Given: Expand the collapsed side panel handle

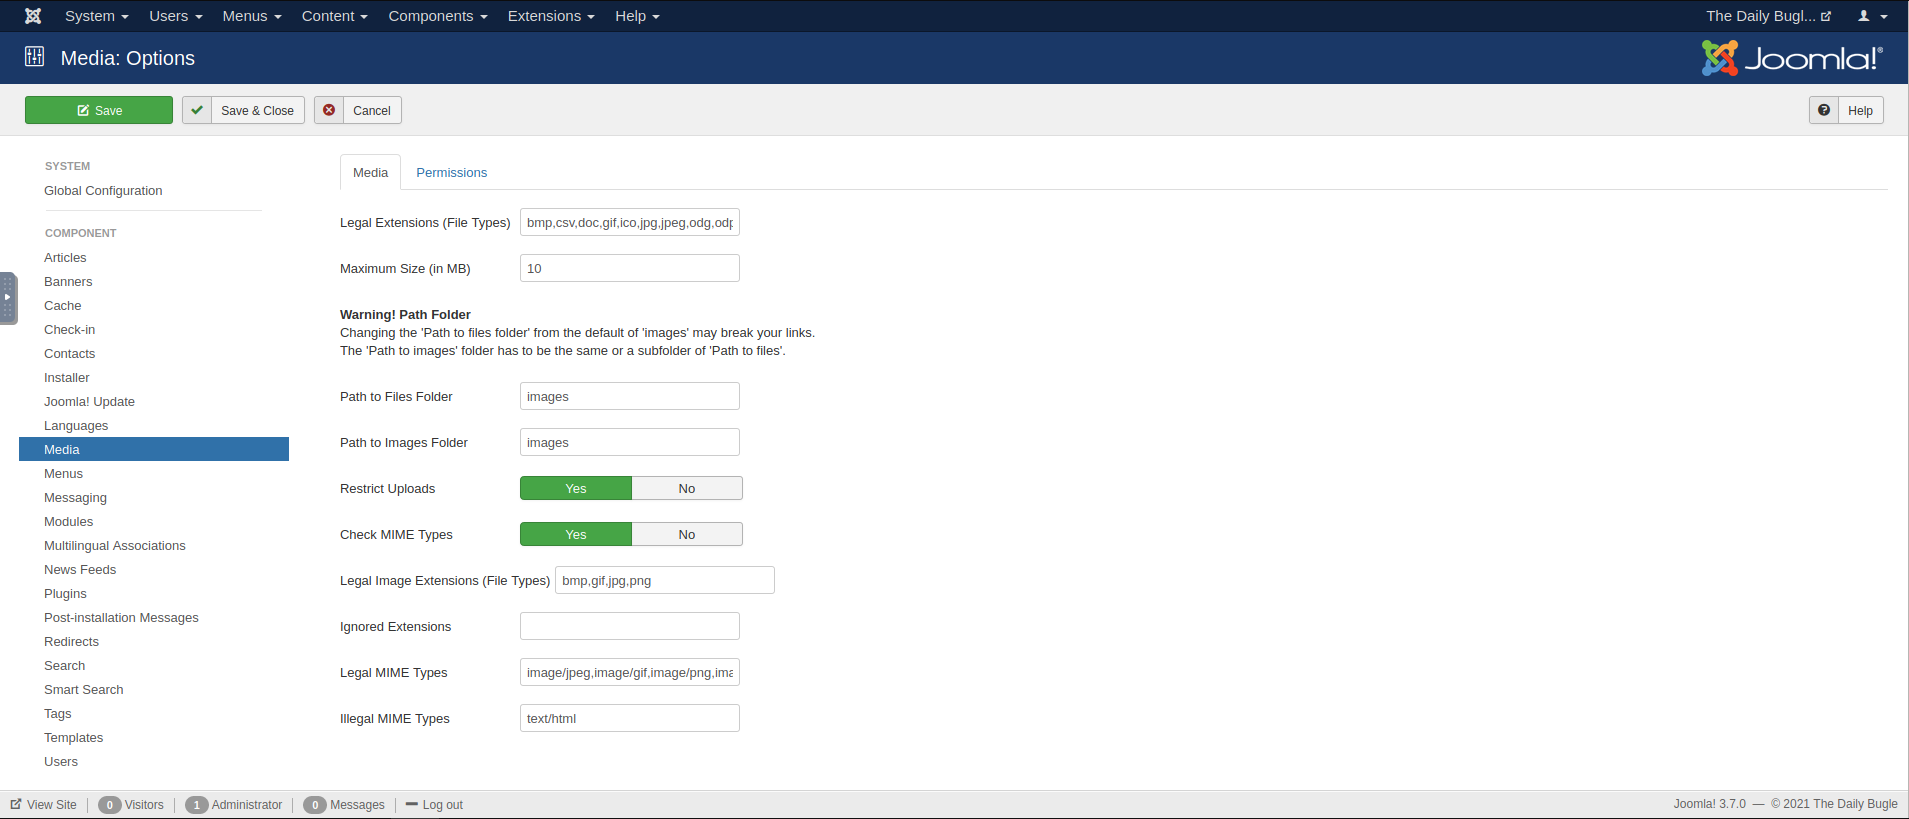Looking at the screenshot, I should pyautogui.click(x=8, y=298).
